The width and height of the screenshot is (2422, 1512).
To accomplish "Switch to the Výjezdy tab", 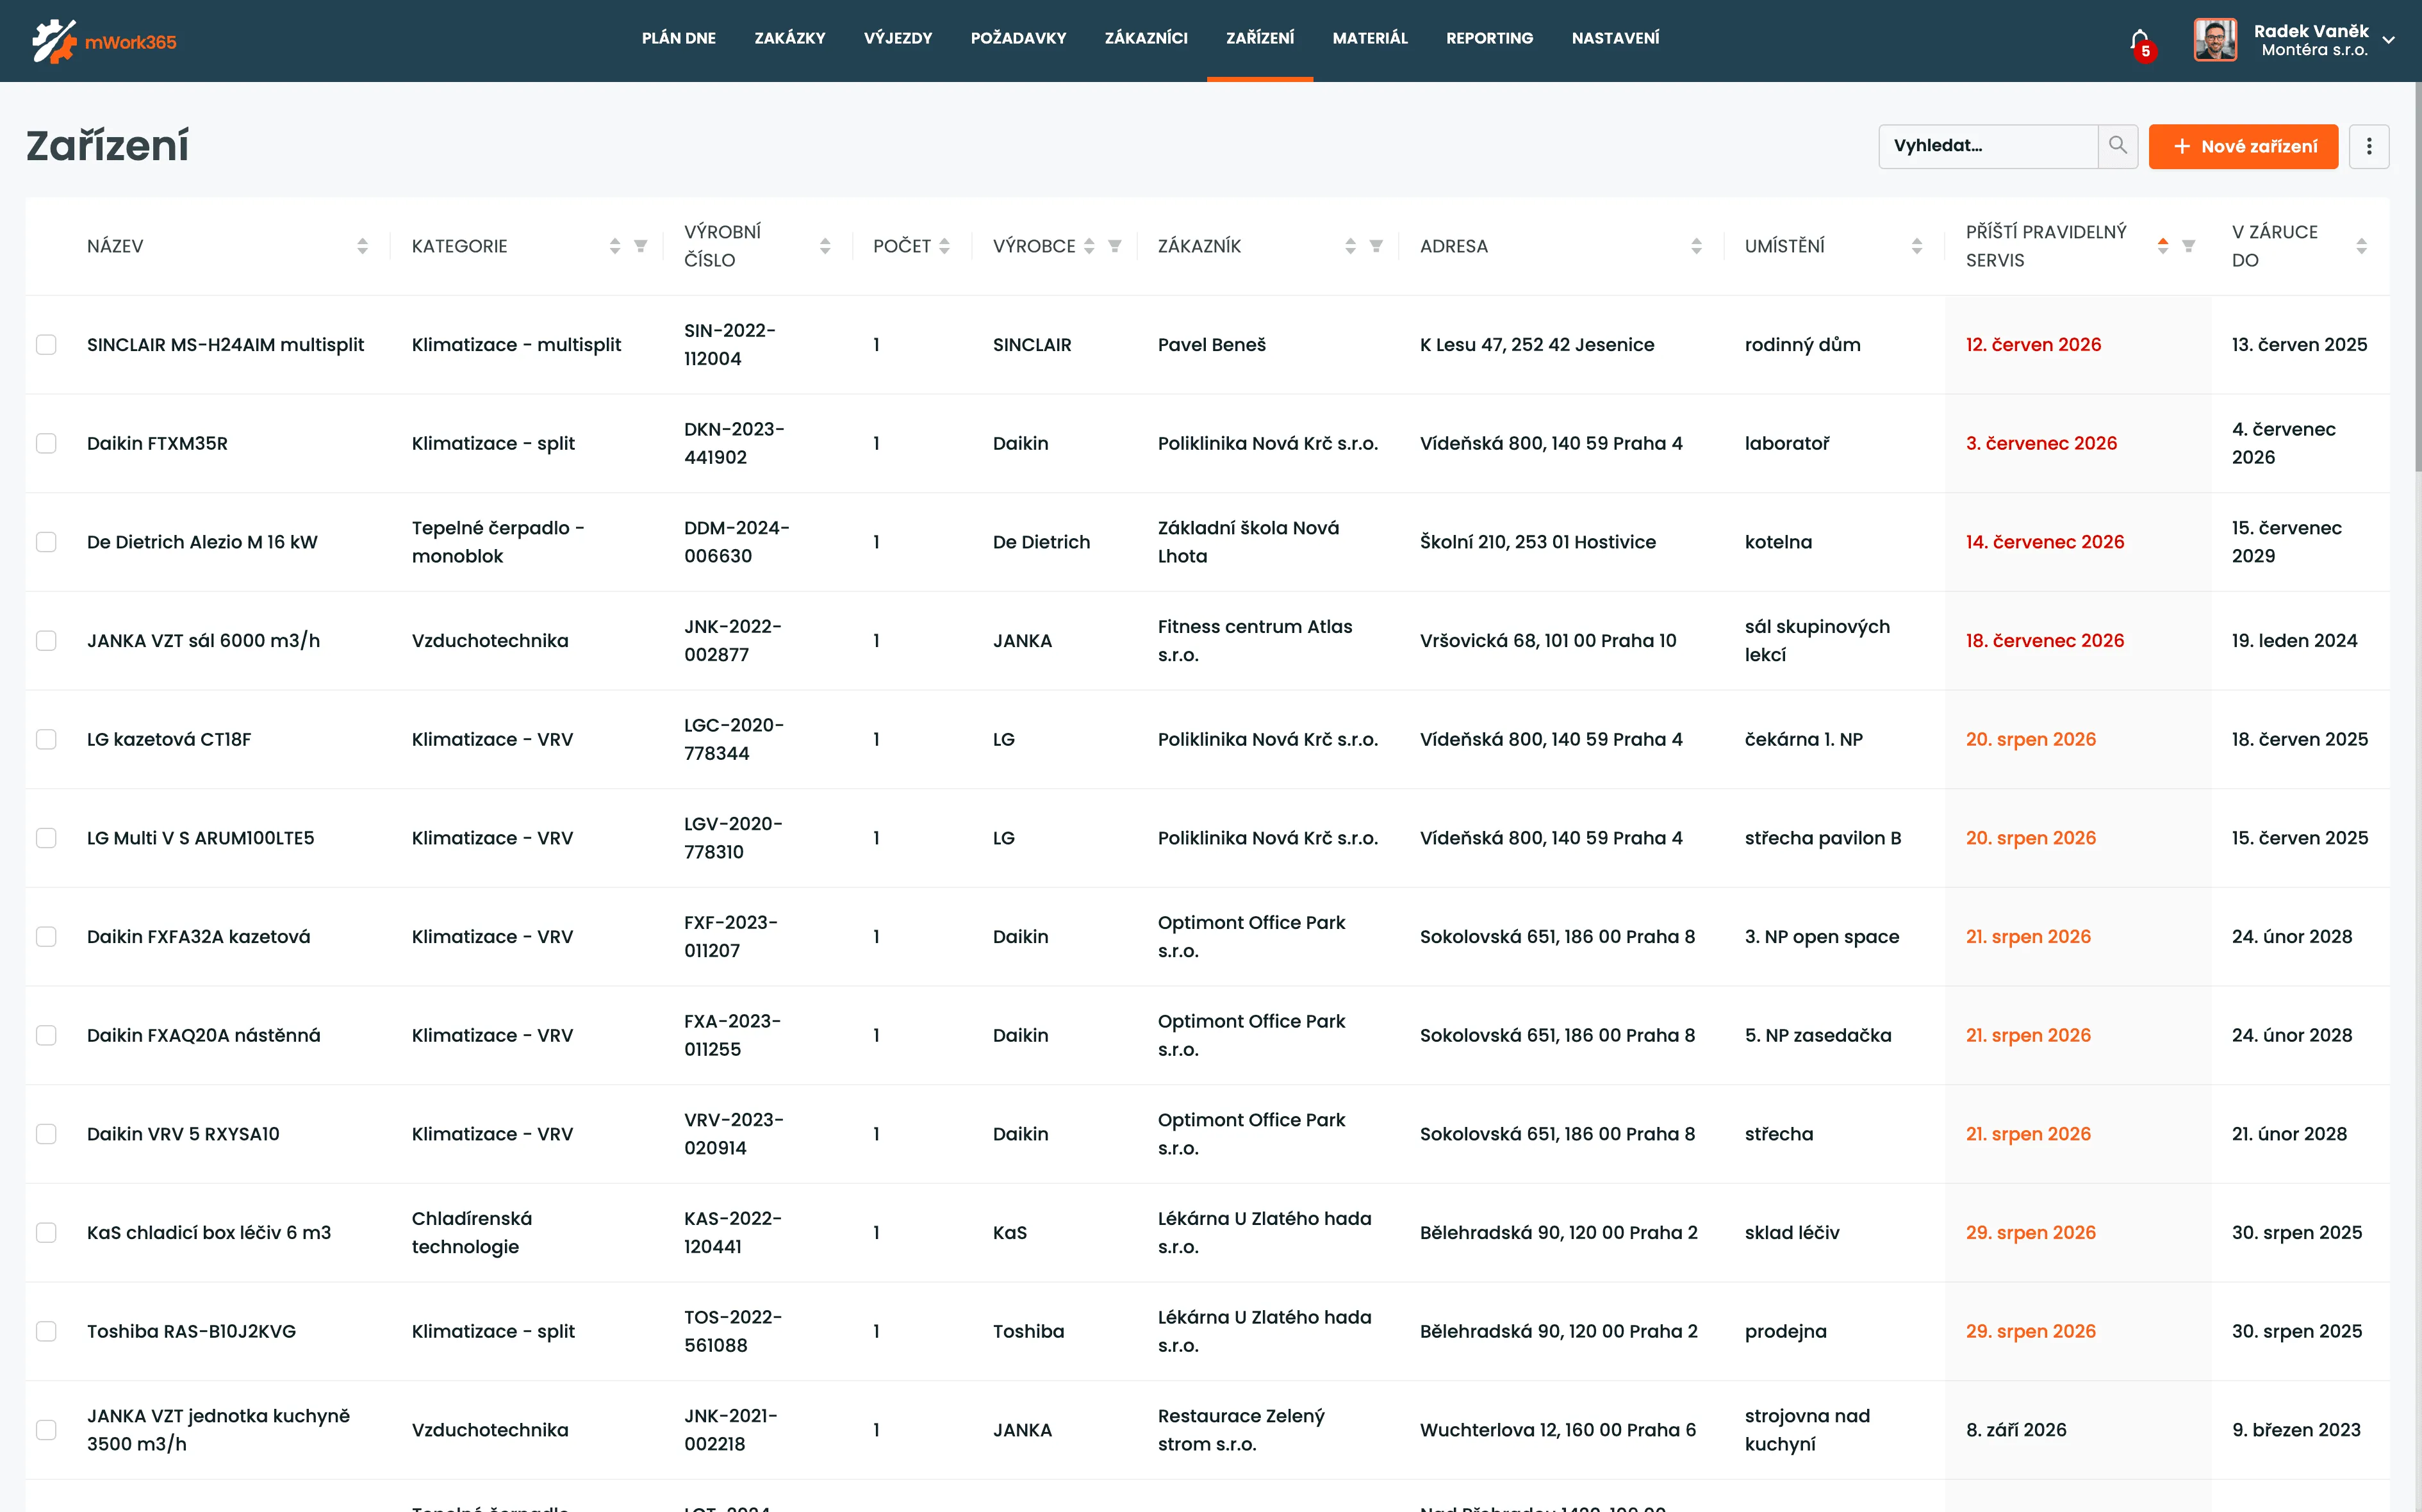I will pyautogui.click(x=898, y=38).
